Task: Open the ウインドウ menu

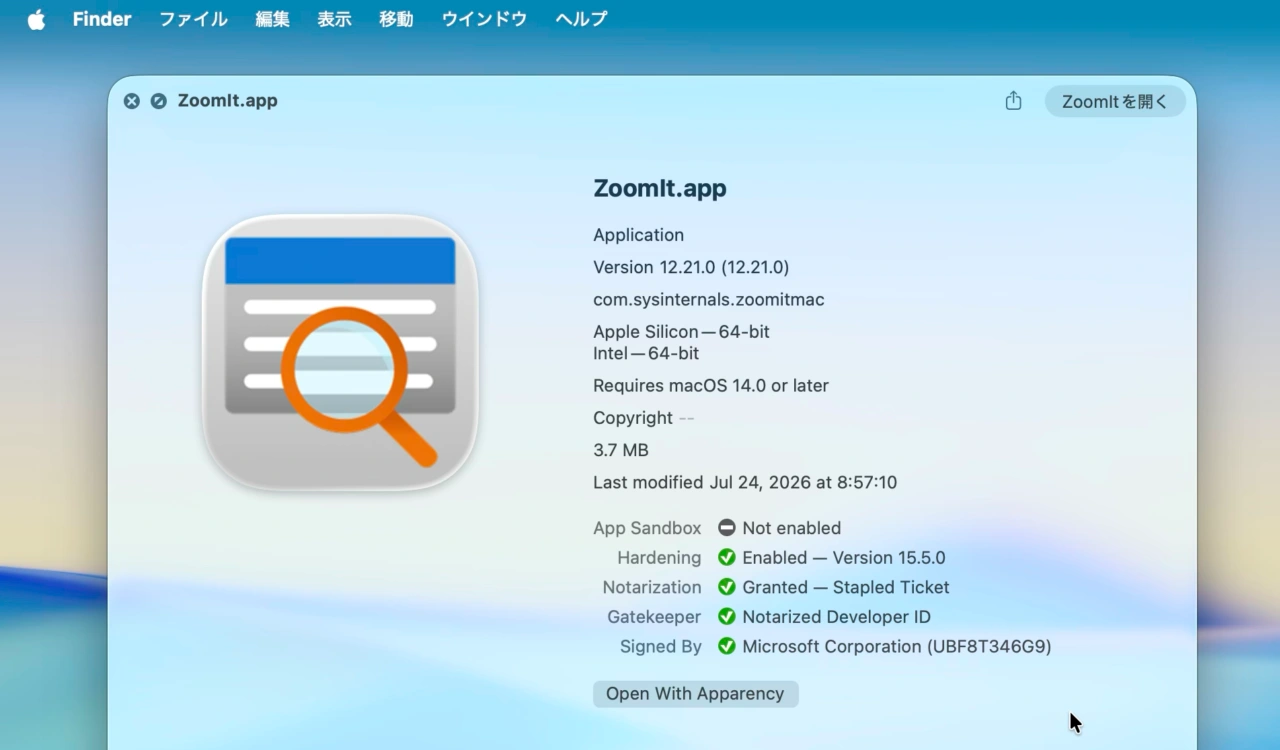Action: click(484, 19)
